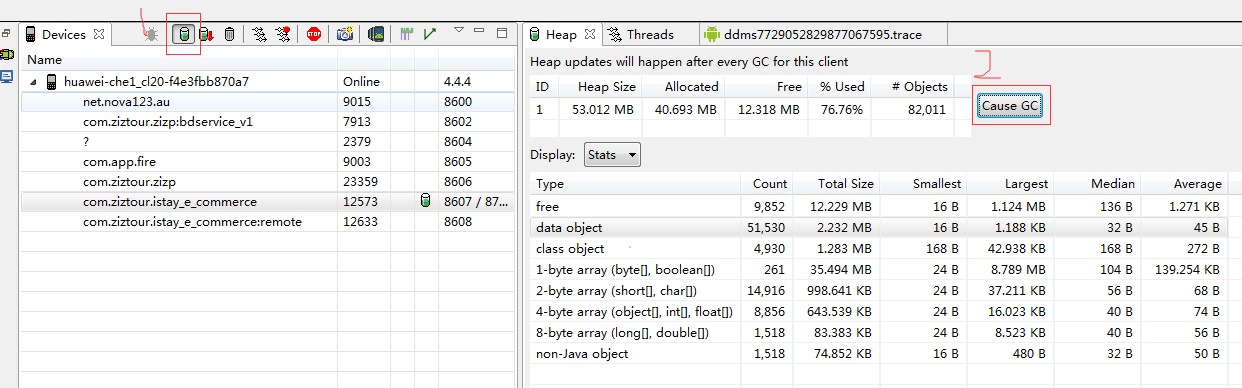Click the green heap icon beside istay_e_commerce
Viewport: 1242px width, 388px height.
pyautogui.click(x=426, y=201)
